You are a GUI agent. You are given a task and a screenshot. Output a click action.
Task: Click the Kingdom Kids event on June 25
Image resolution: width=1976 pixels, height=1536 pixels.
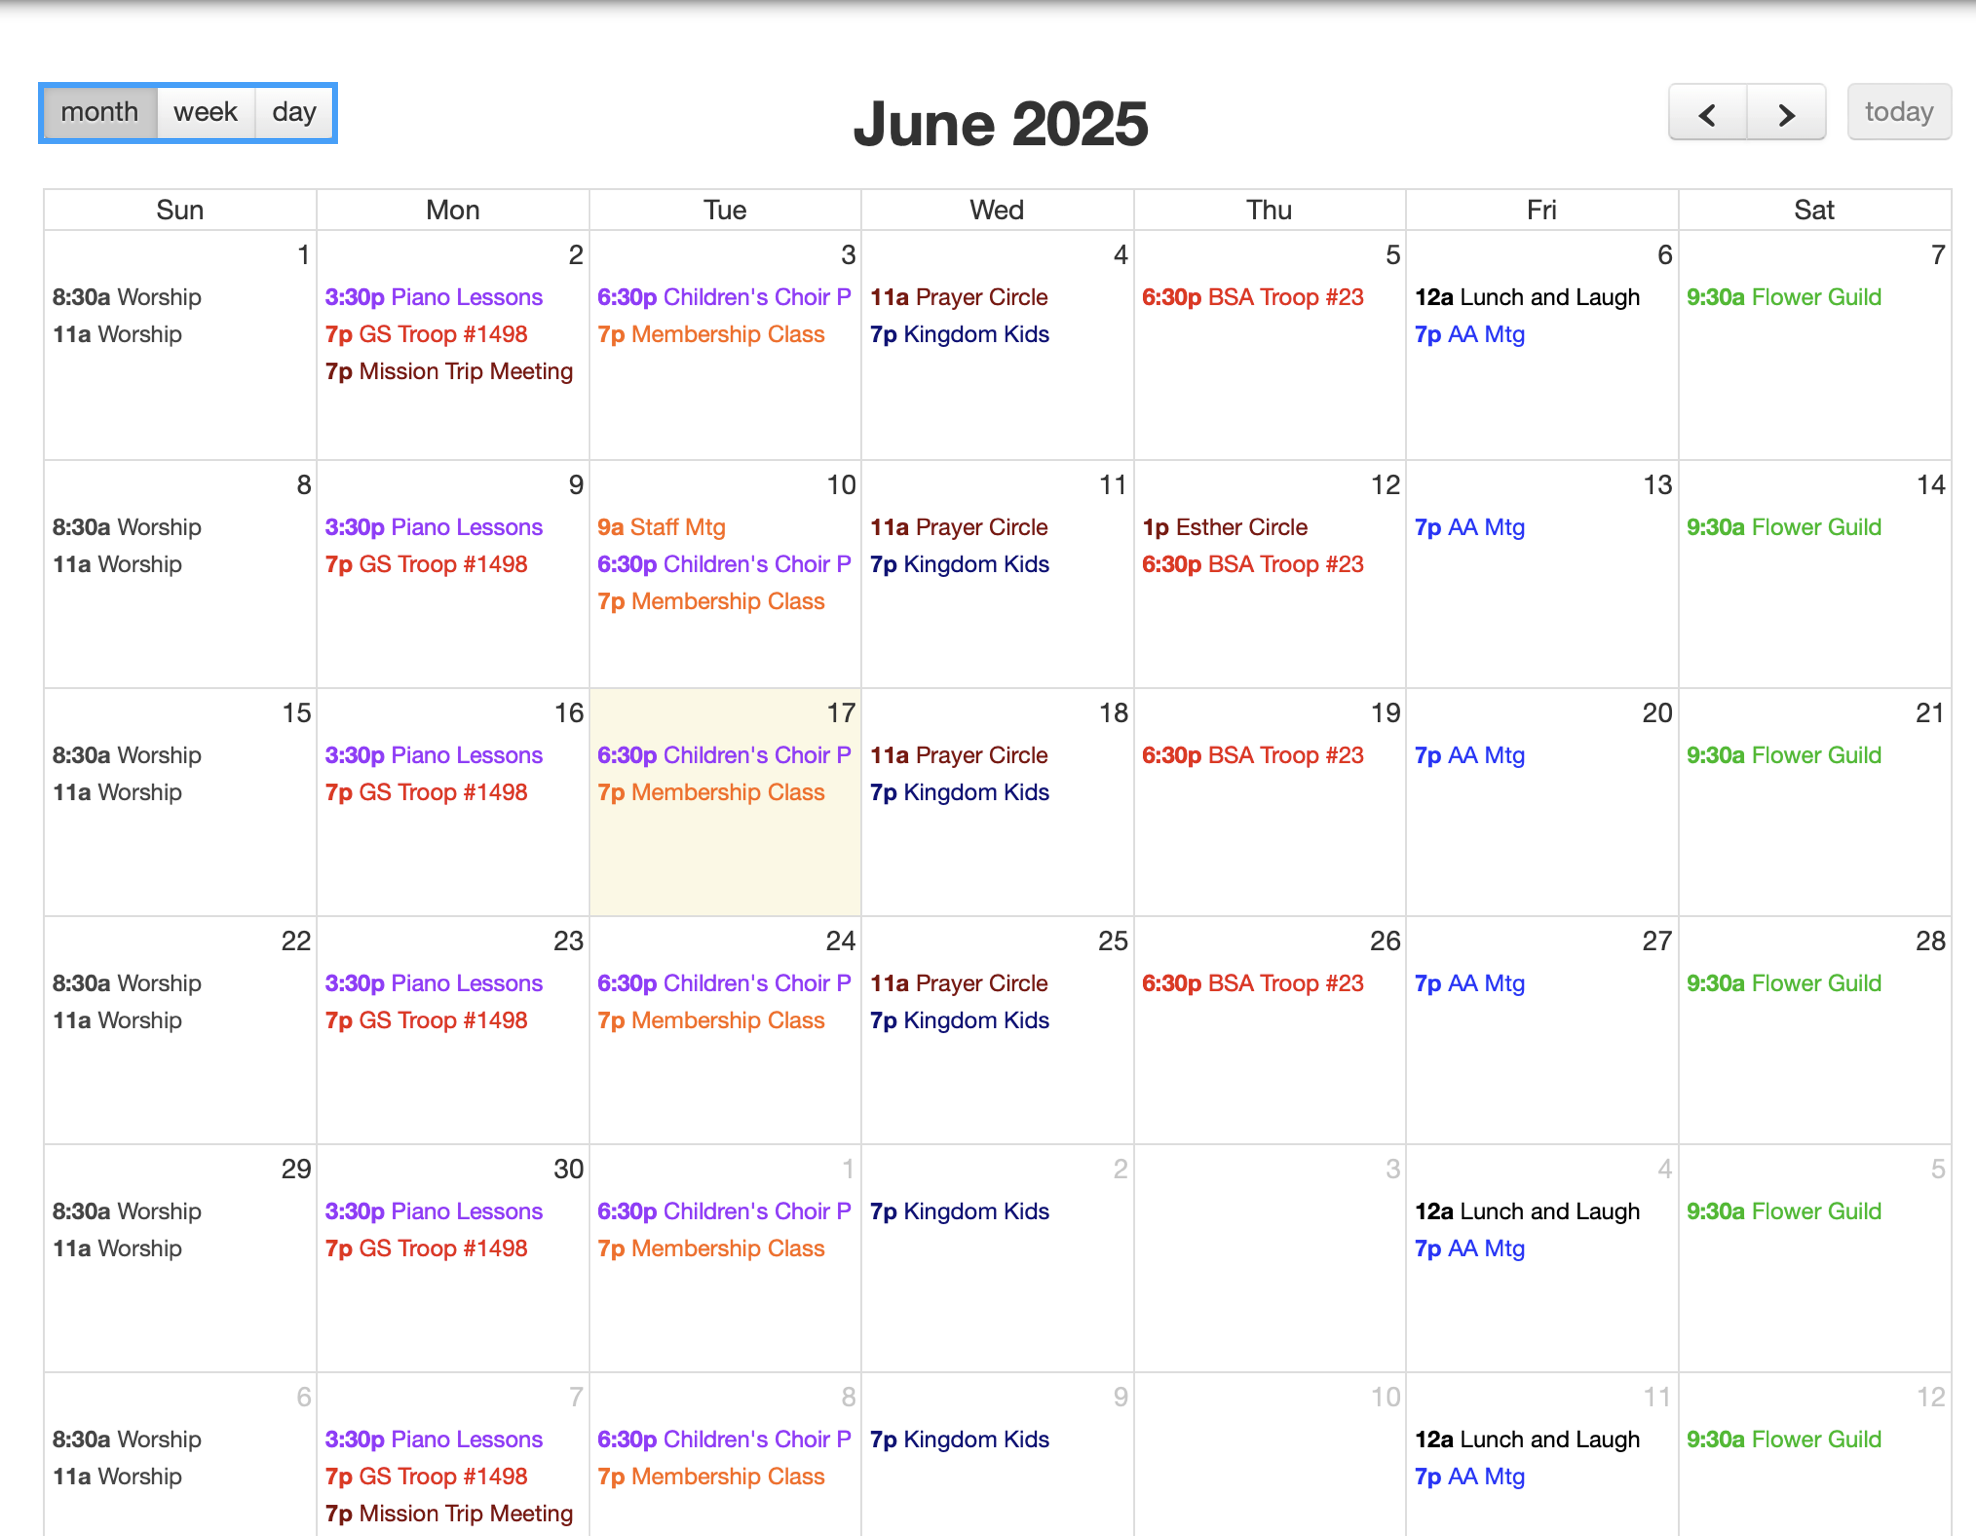(x=958, y=1020)
